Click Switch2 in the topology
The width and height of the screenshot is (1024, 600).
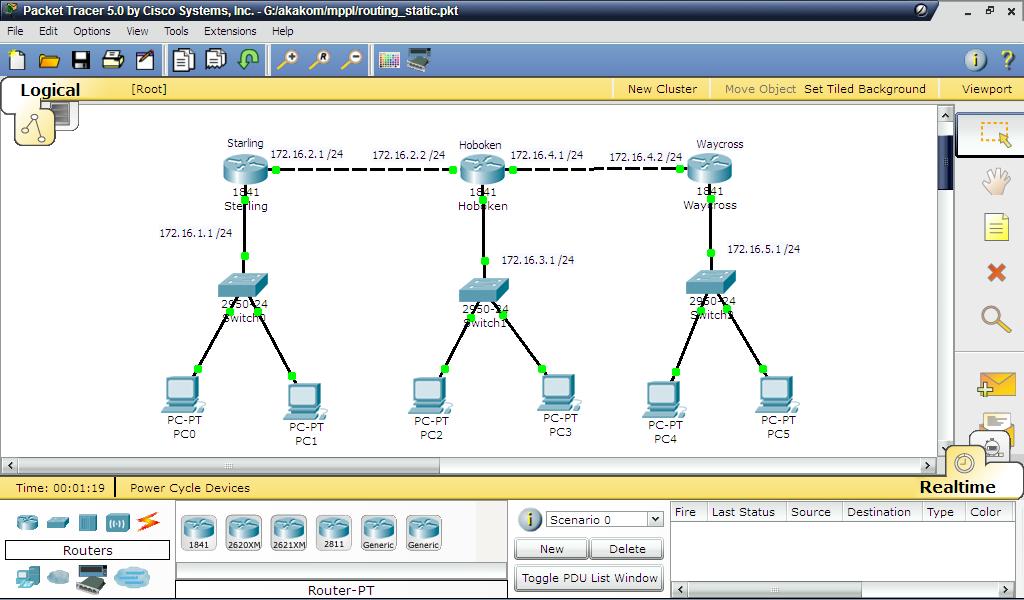(711, 283)
